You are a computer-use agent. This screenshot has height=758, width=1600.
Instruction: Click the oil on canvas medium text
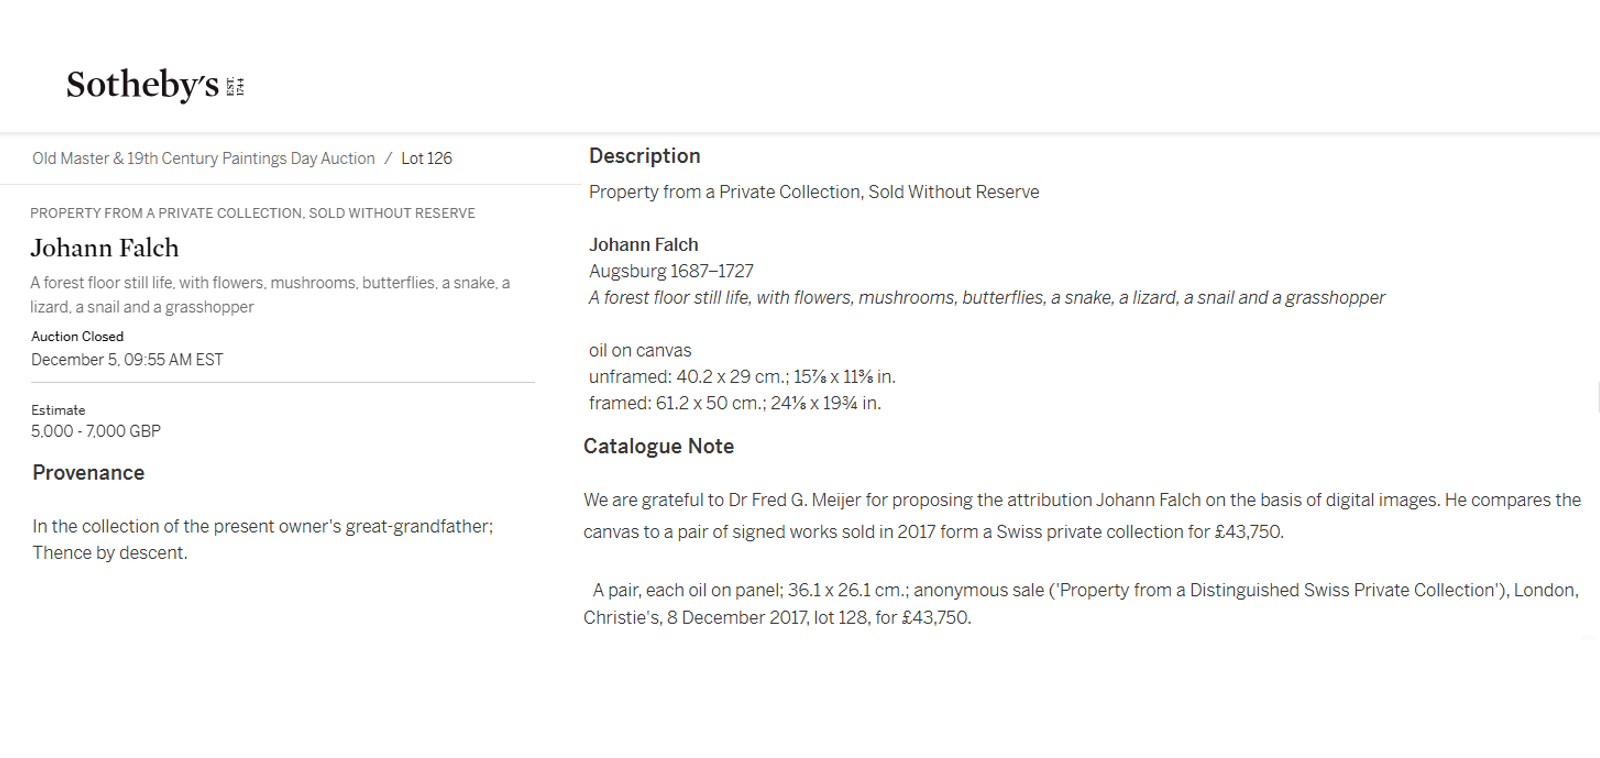[640, 351]
